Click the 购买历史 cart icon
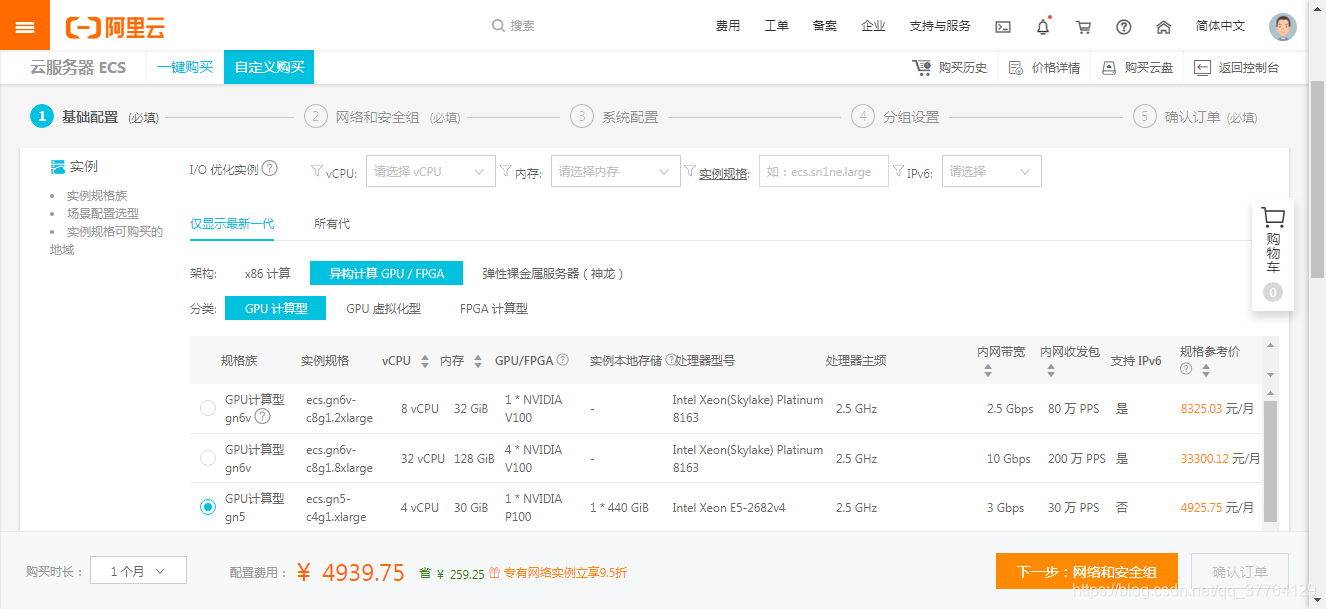Screen dimensions: 1326x609 click(x=921, y=67)
